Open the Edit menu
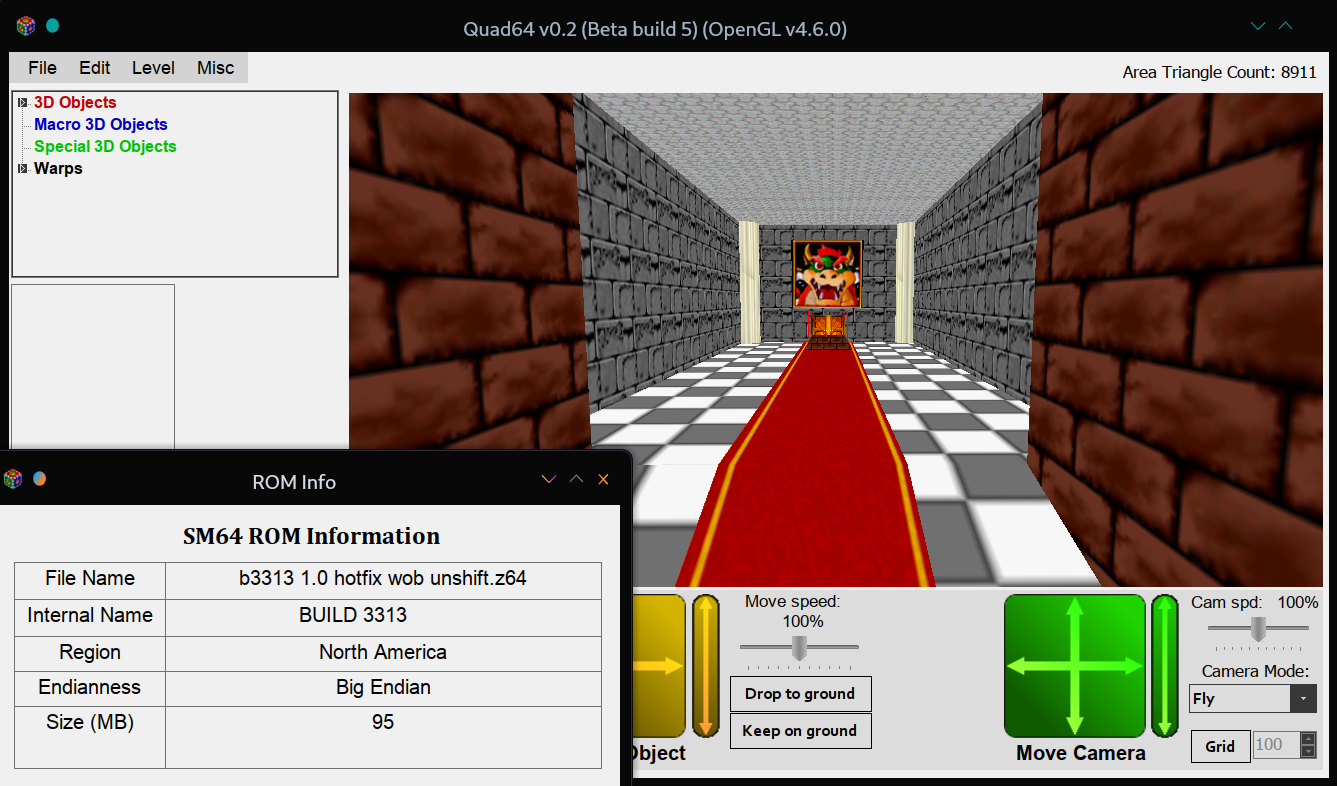The width and height of the screenshot is (1337, 786). pos(94,68)
